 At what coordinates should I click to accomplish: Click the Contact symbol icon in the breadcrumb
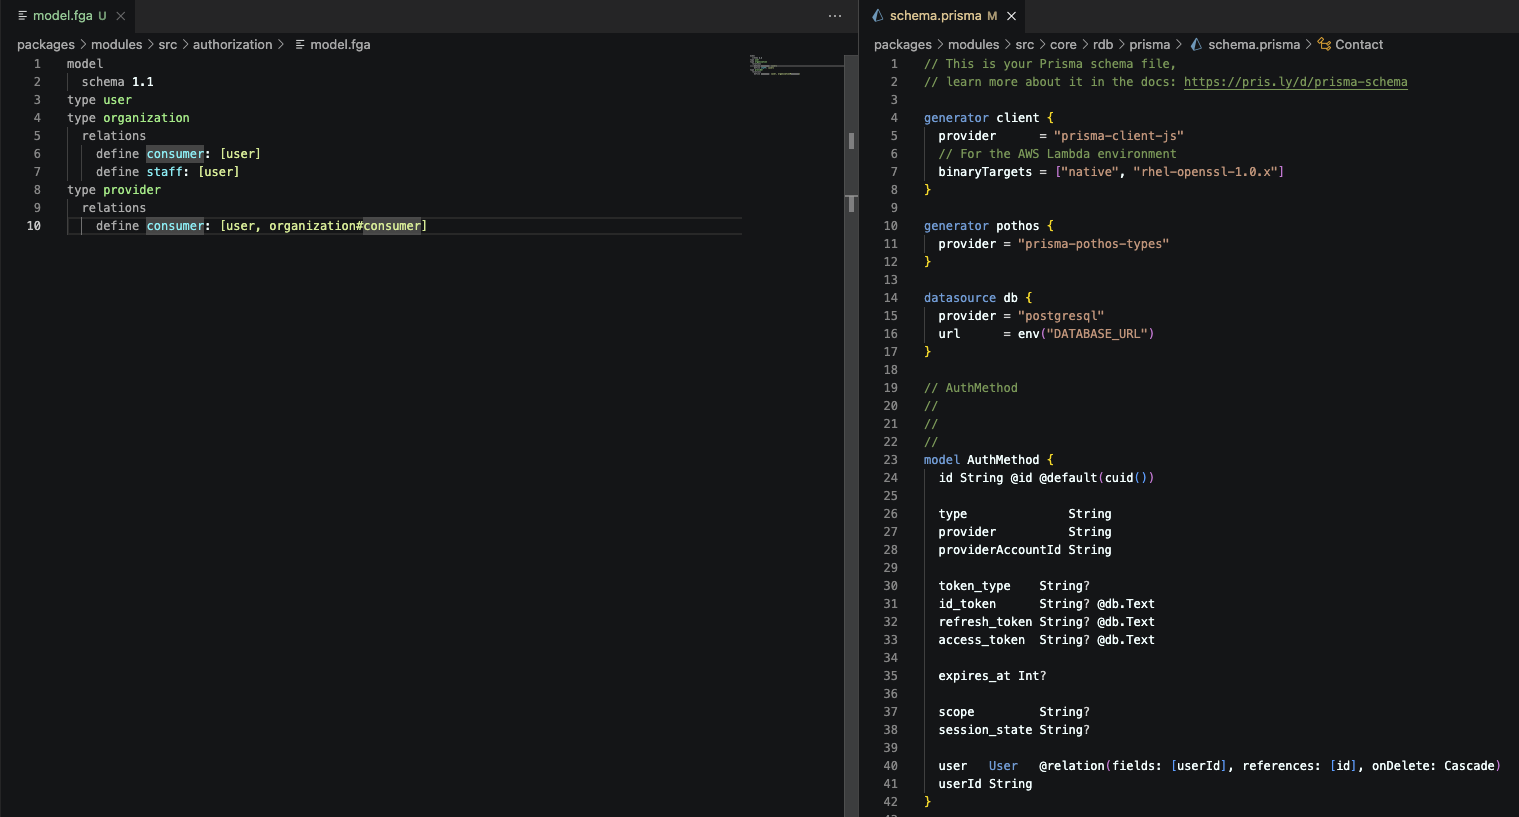pyautogui.click(x=1322, y=44)
